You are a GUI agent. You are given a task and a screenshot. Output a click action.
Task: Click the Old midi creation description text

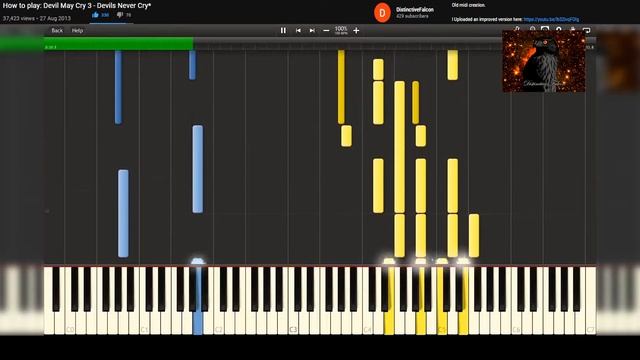pyautogui.click(x=469, y=5)
